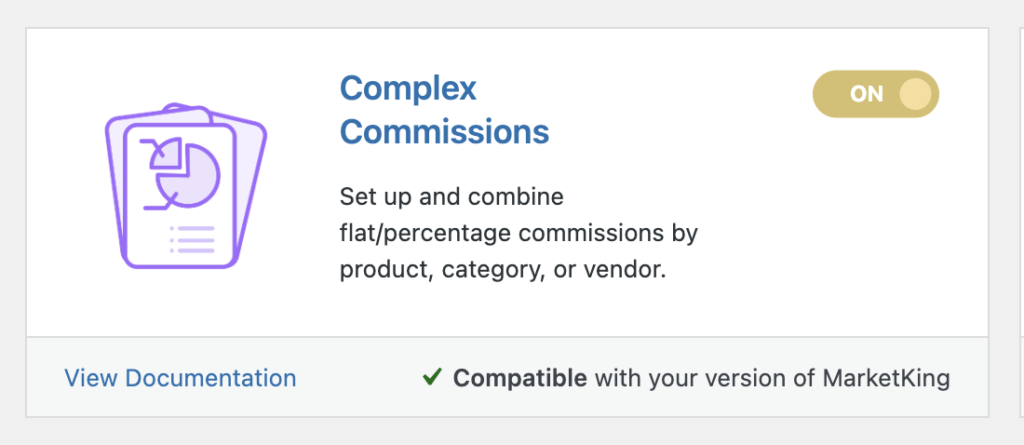Click the module description paragraph
The height and width of the screenshot is (445, 1024).
519,233
